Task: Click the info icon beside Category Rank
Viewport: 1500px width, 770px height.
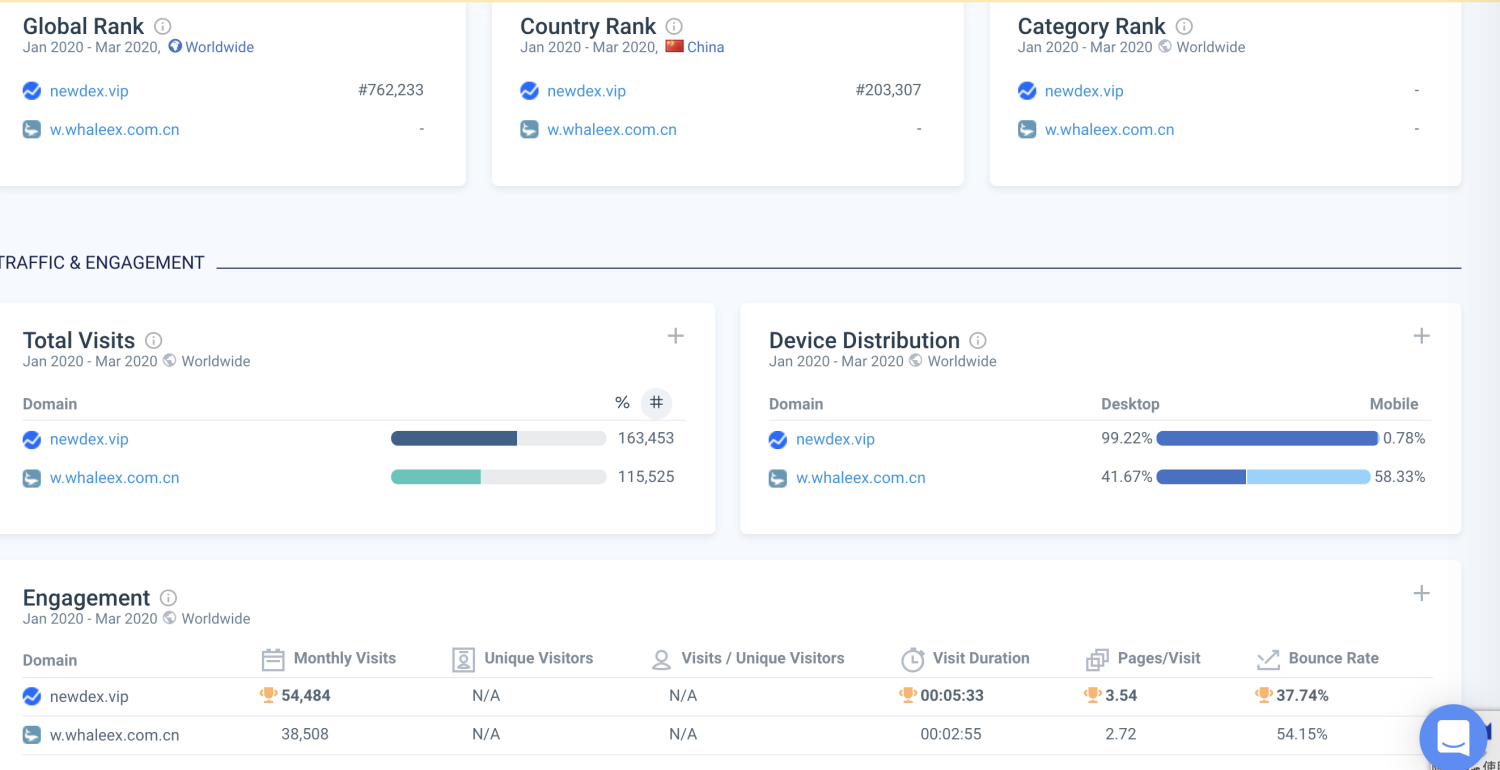Action: tap(1184, 27)
